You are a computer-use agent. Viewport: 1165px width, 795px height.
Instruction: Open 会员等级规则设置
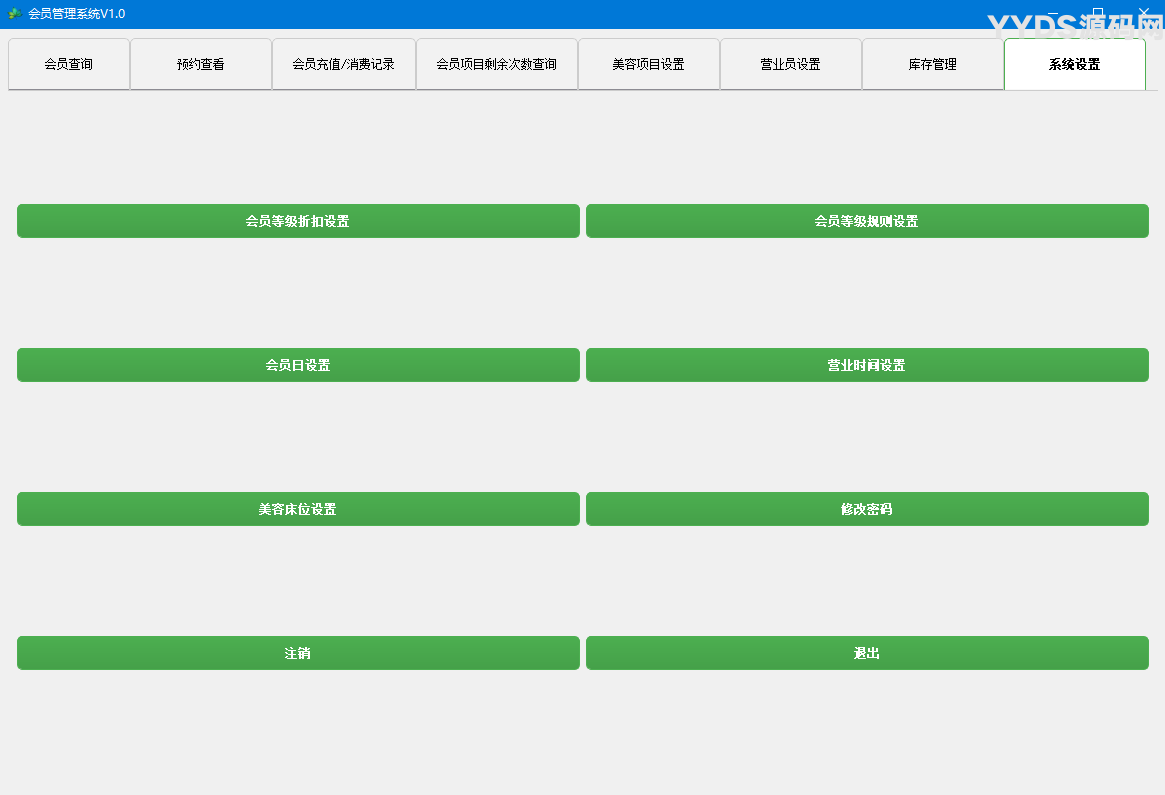tap(866, 220)
